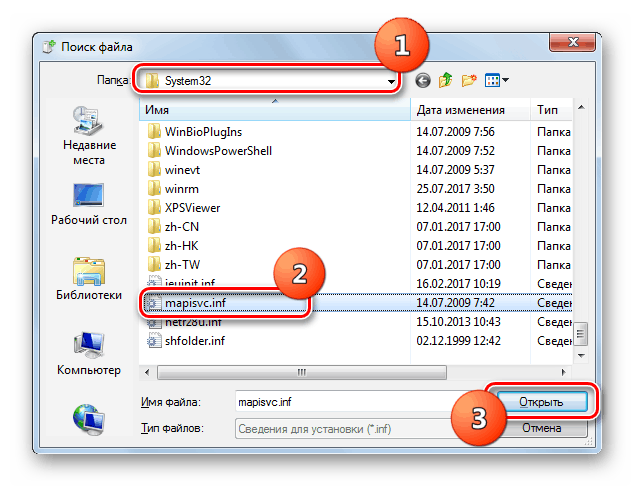The width and height of the screenshot is (635, 487).
Task: Select the shfolder.inf file icon
Action: 154,341
